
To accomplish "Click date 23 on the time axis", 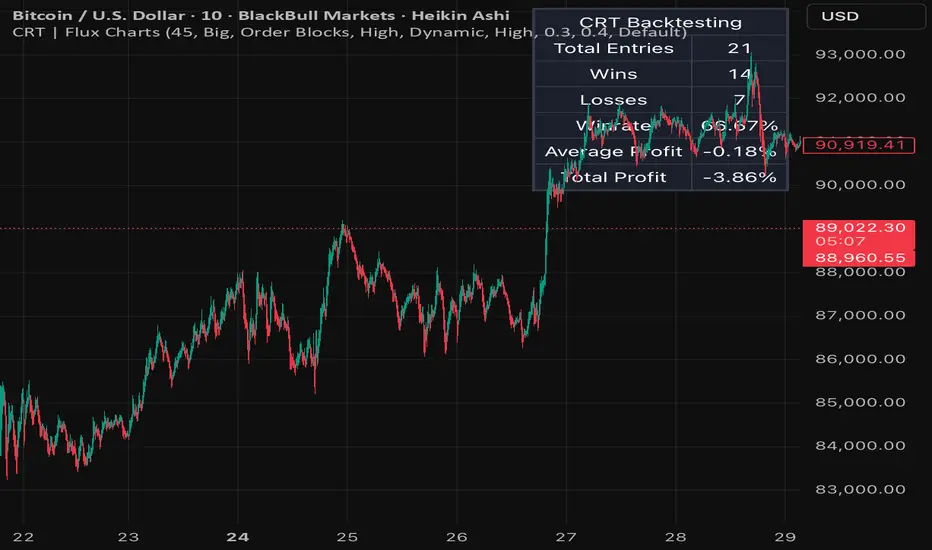I will [x=128, y=537].
